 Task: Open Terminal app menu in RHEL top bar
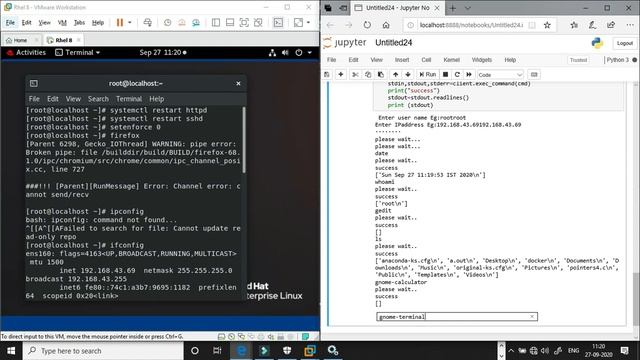(x=78, y=52)
